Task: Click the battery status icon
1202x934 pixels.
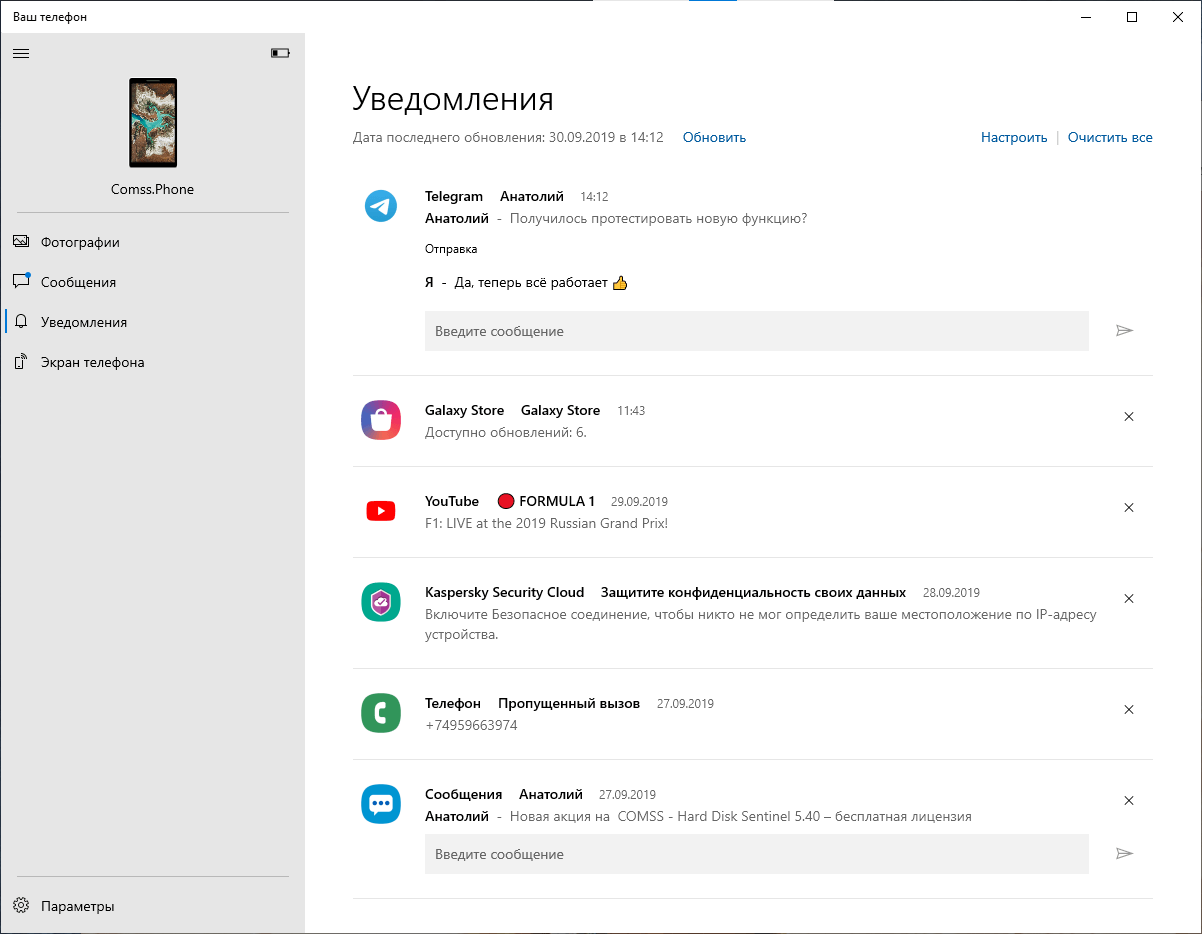Action: (280, 54)
